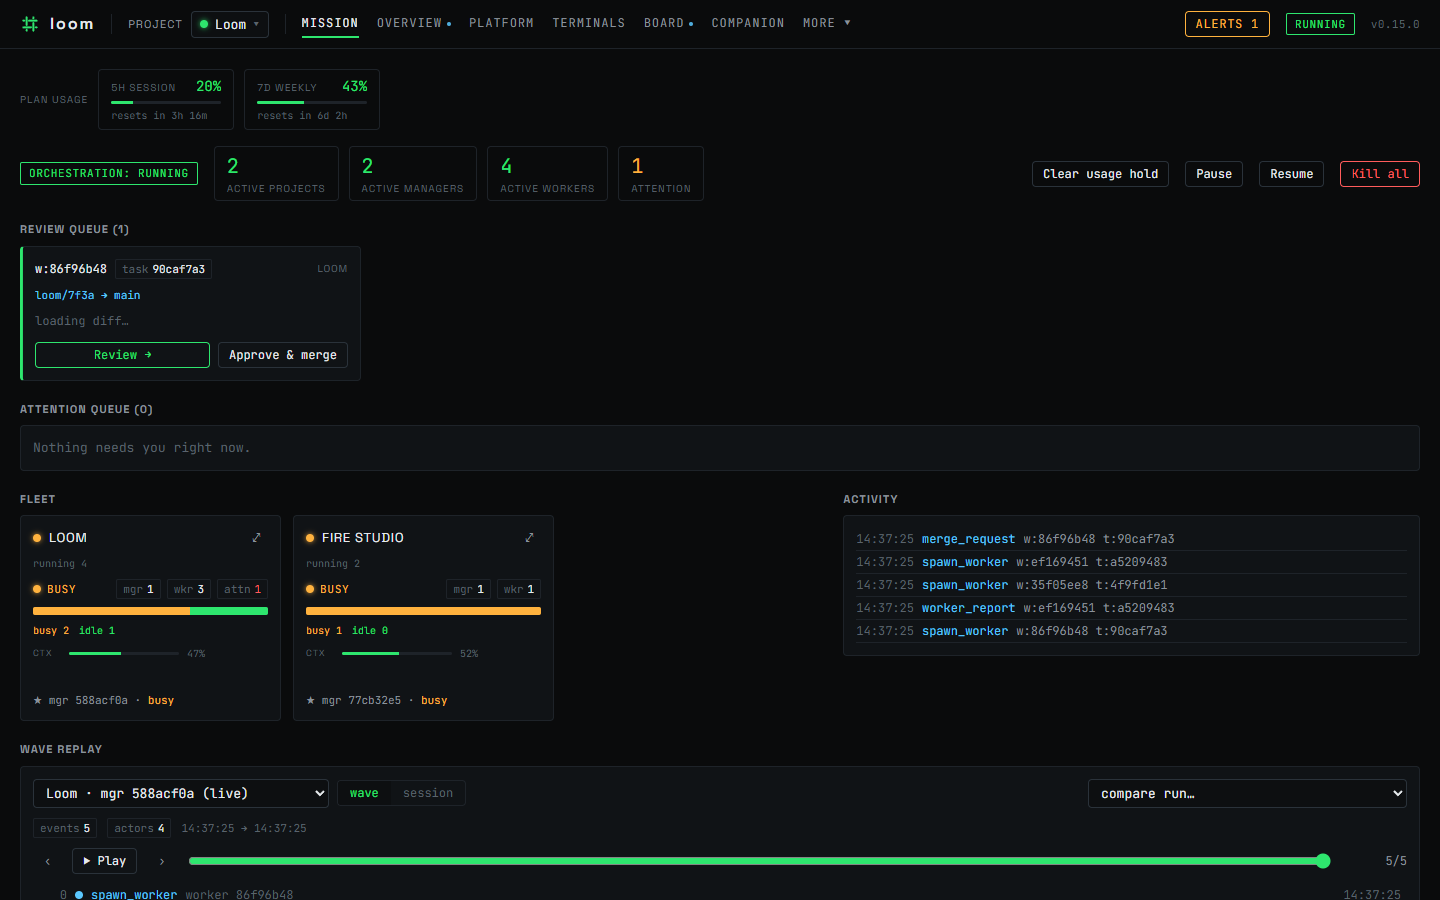Click the ACTIVE WORKERS stat tile
The image size is (1440, 900).
point(547,174)
